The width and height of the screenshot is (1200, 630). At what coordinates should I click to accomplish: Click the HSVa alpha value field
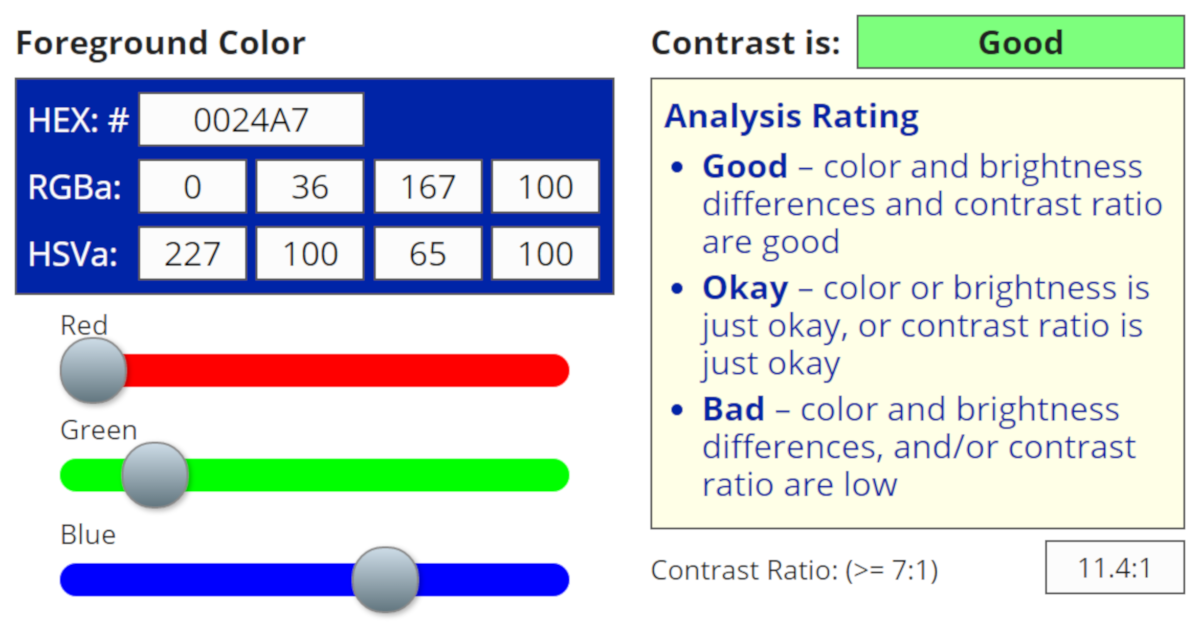click(546, 254)
